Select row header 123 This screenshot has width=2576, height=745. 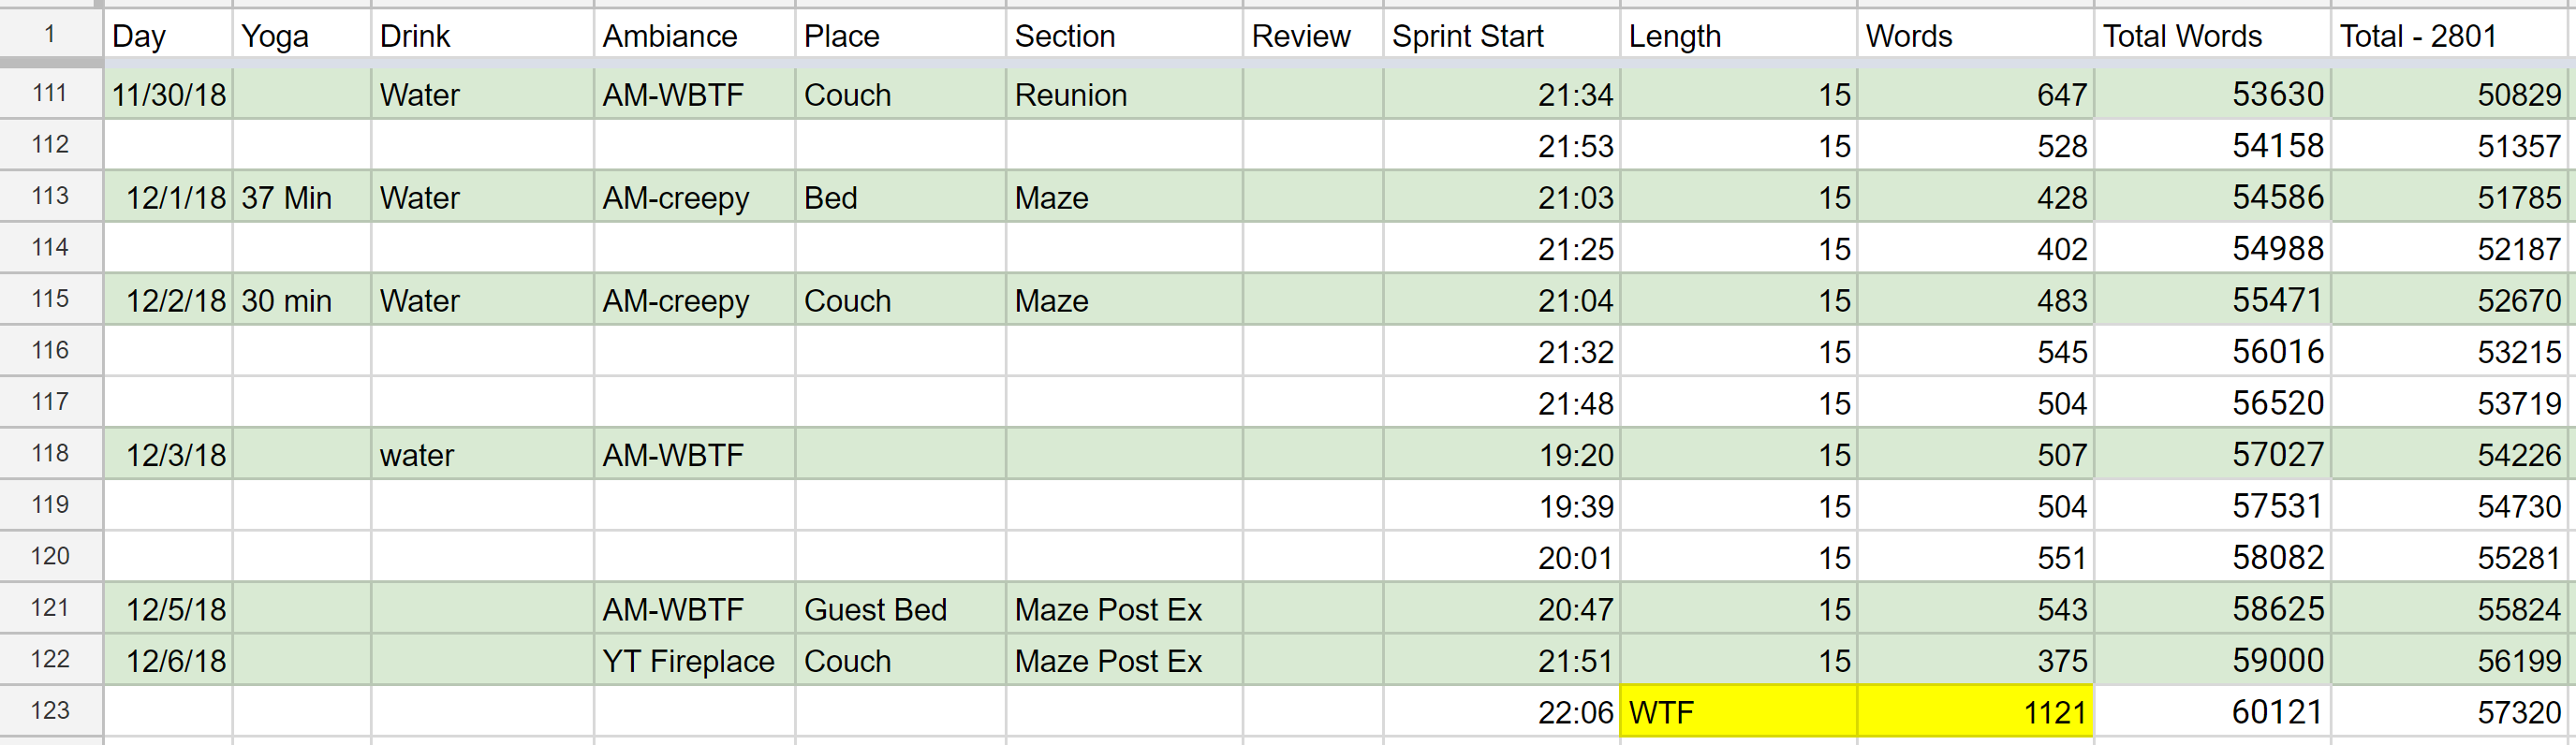[x=50, y=711]
